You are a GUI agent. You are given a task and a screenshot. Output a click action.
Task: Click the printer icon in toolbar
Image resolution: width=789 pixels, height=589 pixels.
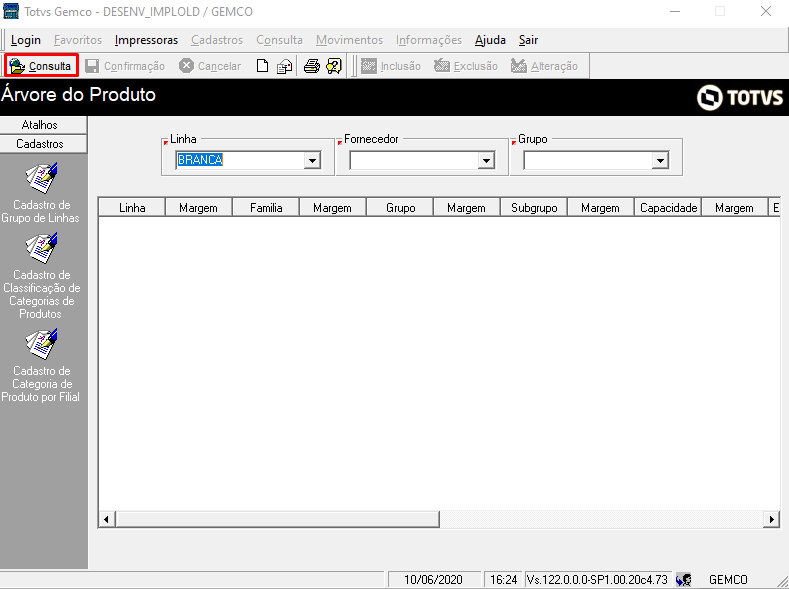coord(311,66)
